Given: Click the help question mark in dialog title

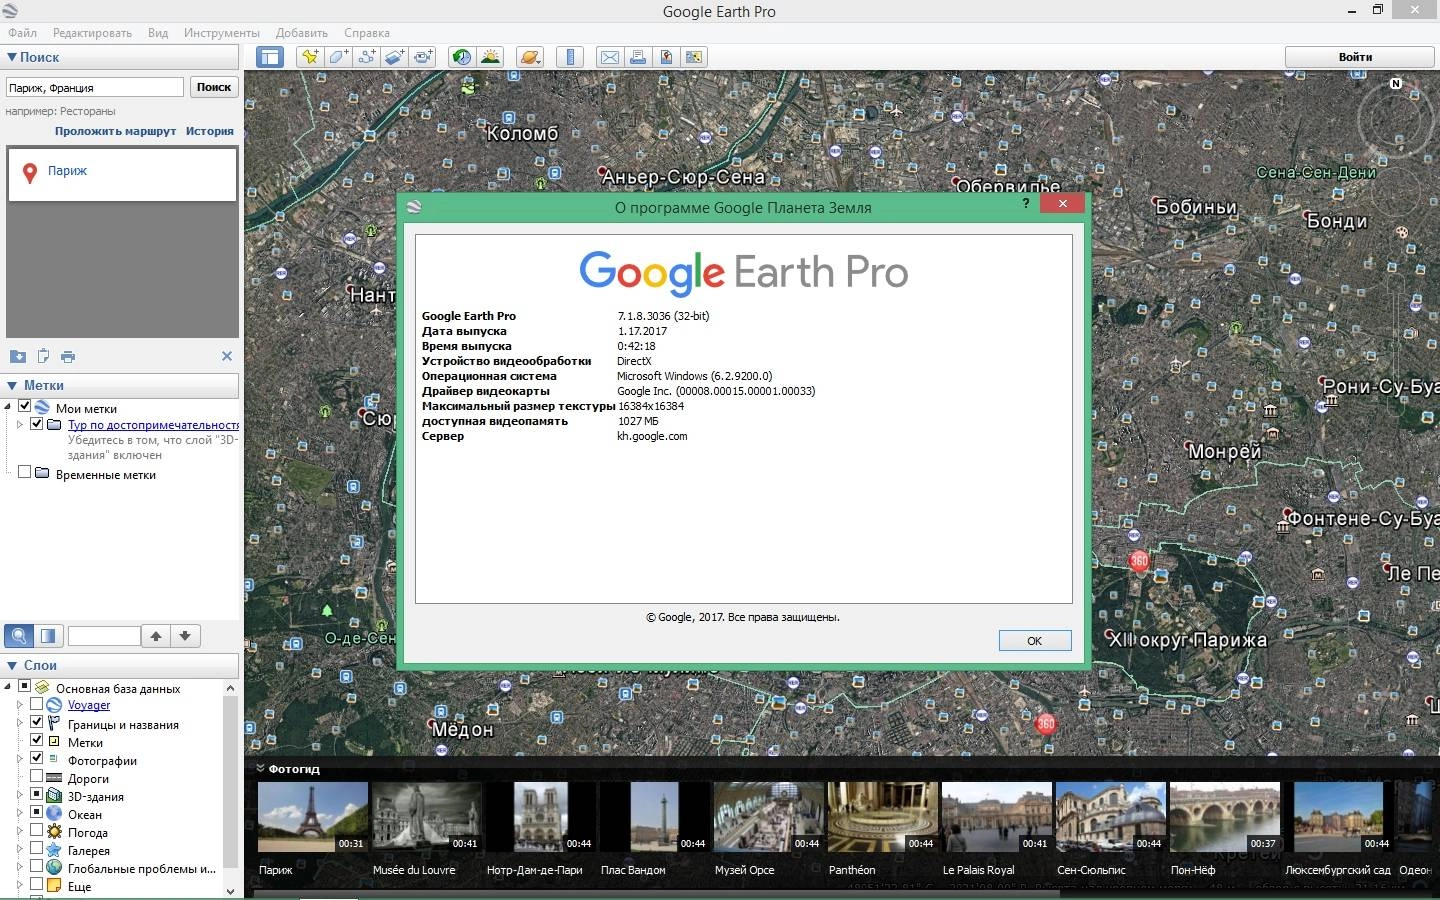Looking at the screenshot, I should [x=1025, y=203].
